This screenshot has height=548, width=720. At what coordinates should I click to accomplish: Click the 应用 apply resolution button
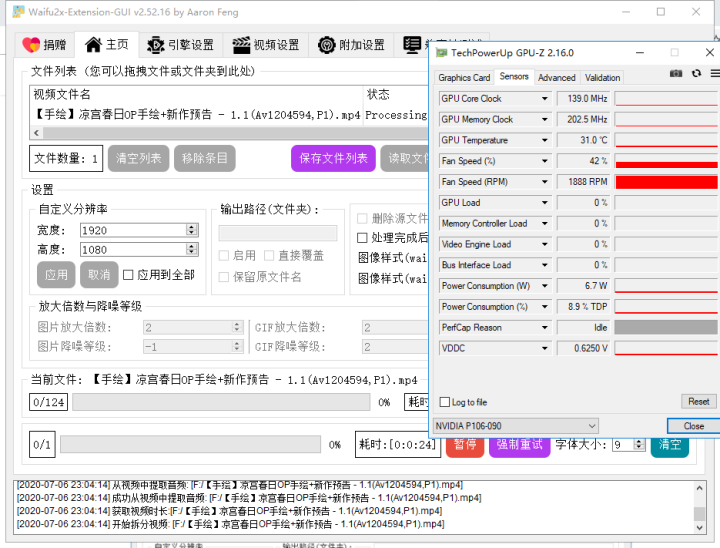point(56,275)
